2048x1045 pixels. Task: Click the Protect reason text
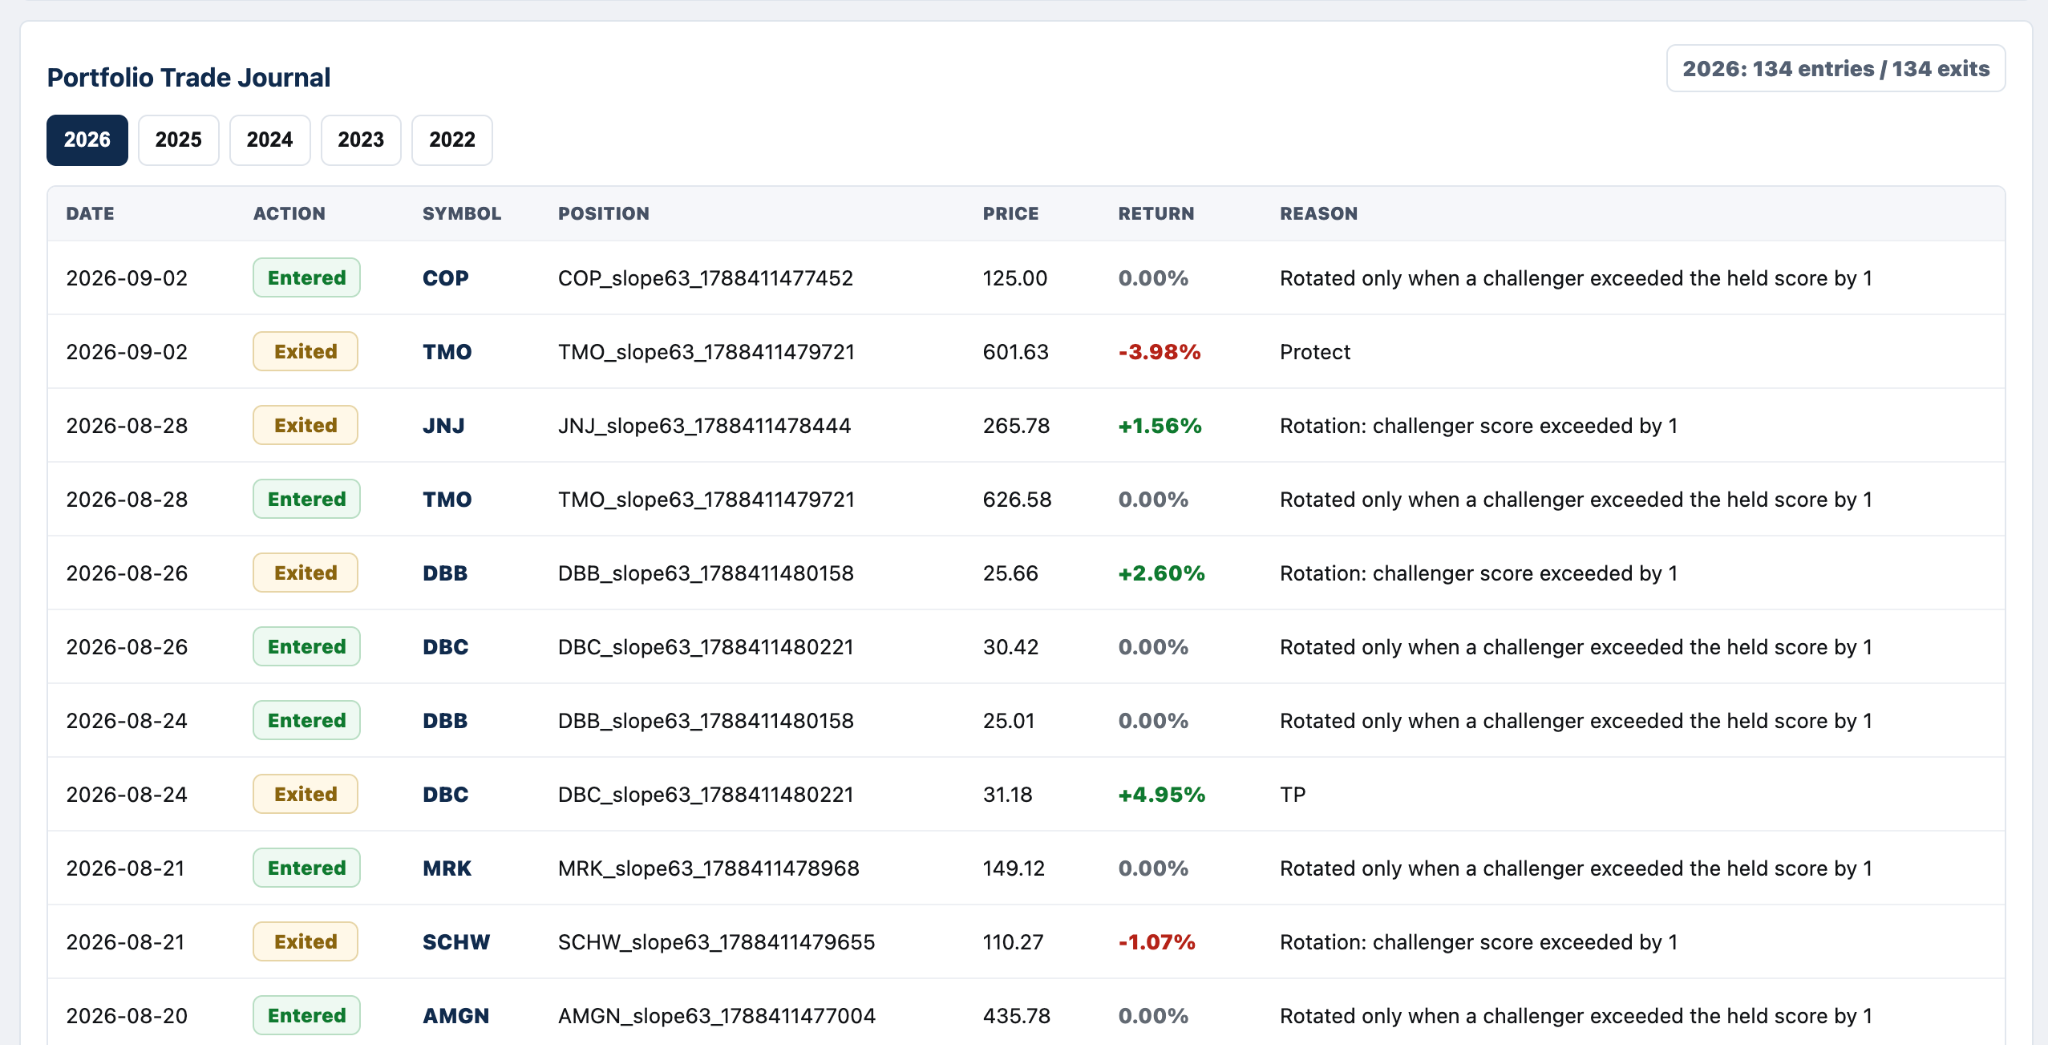pyautogui.click(x=1315, y=352)
